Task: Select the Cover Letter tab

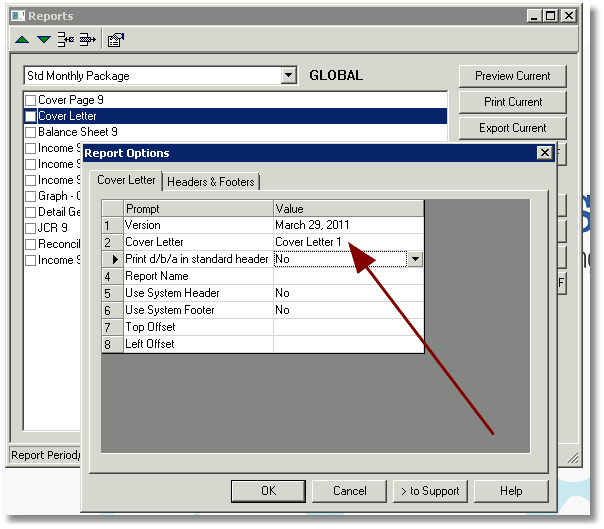Action: 126,180
